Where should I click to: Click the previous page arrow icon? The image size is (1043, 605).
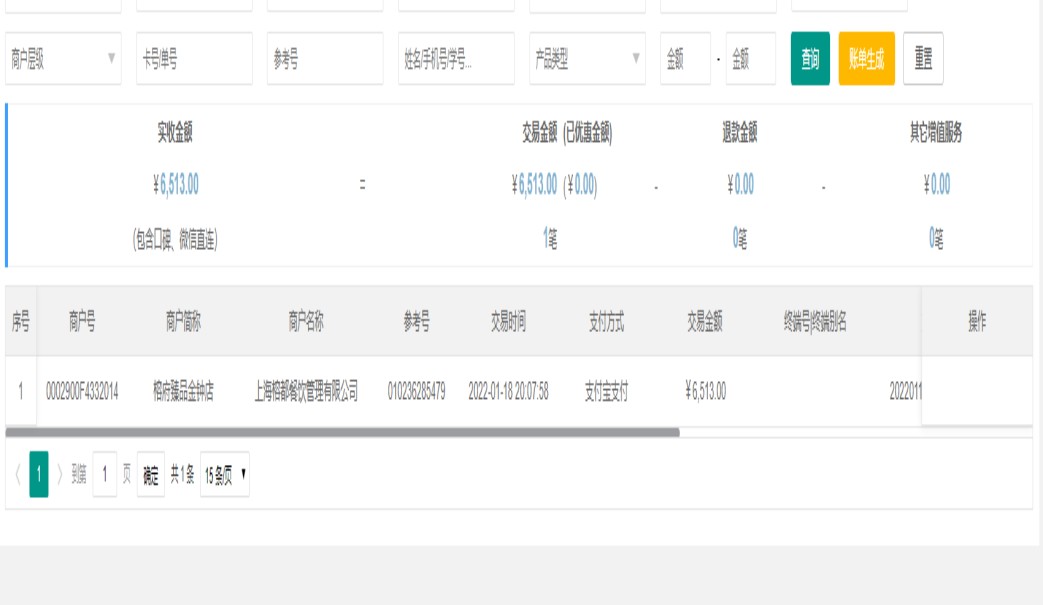pos(17,475)
